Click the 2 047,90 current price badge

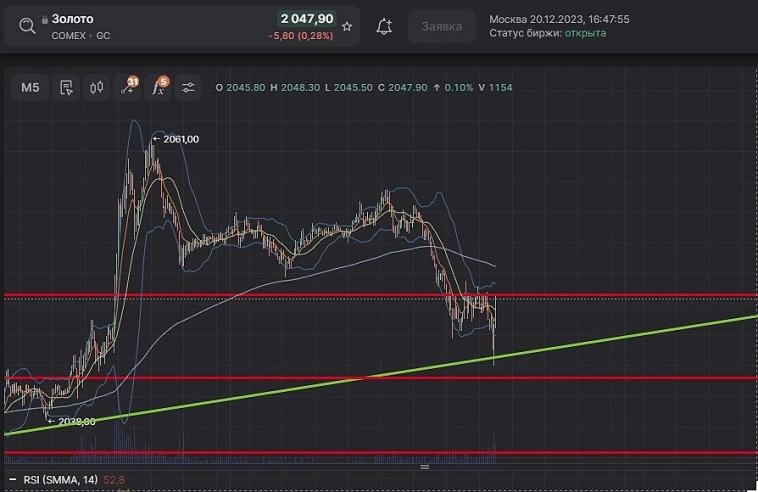click(305, 19)
